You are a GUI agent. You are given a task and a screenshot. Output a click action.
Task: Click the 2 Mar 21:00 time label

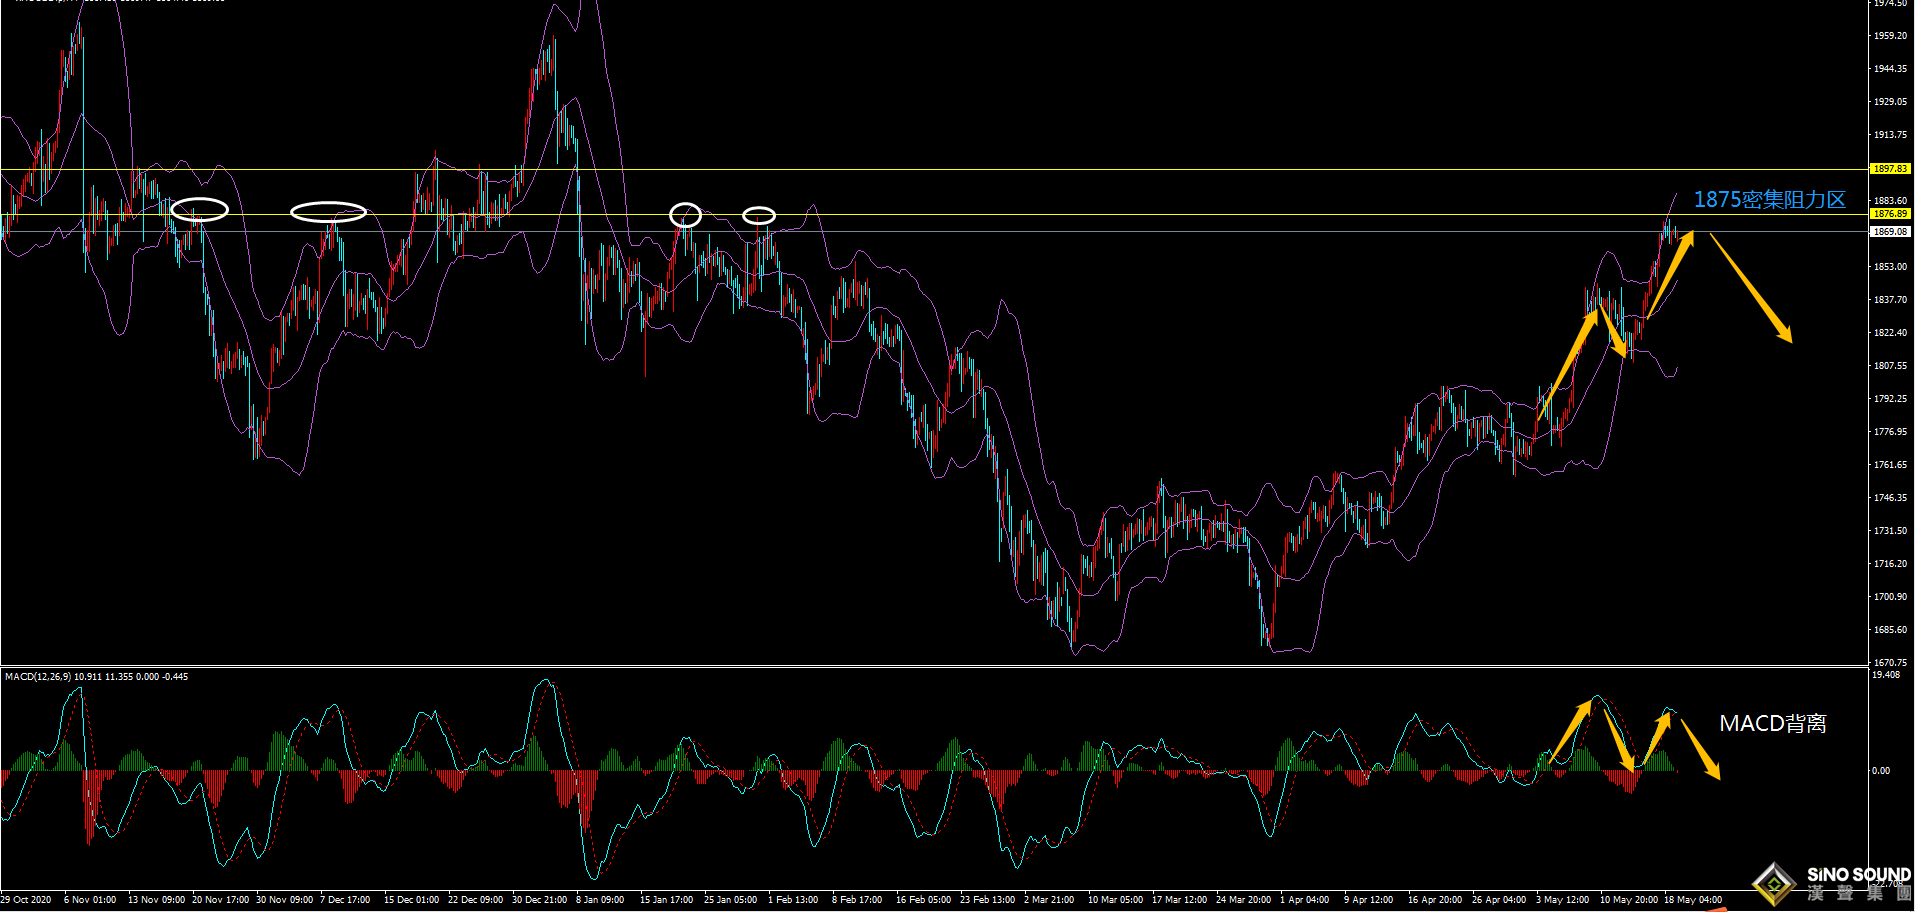(x=1049, y=900)
